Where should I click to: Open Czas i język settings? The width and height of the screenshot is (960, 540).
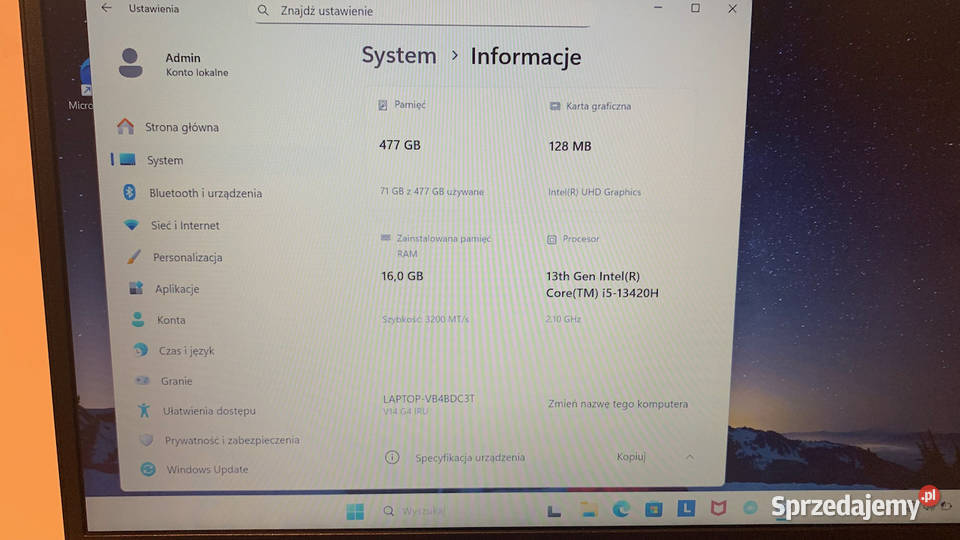(186, 351)
